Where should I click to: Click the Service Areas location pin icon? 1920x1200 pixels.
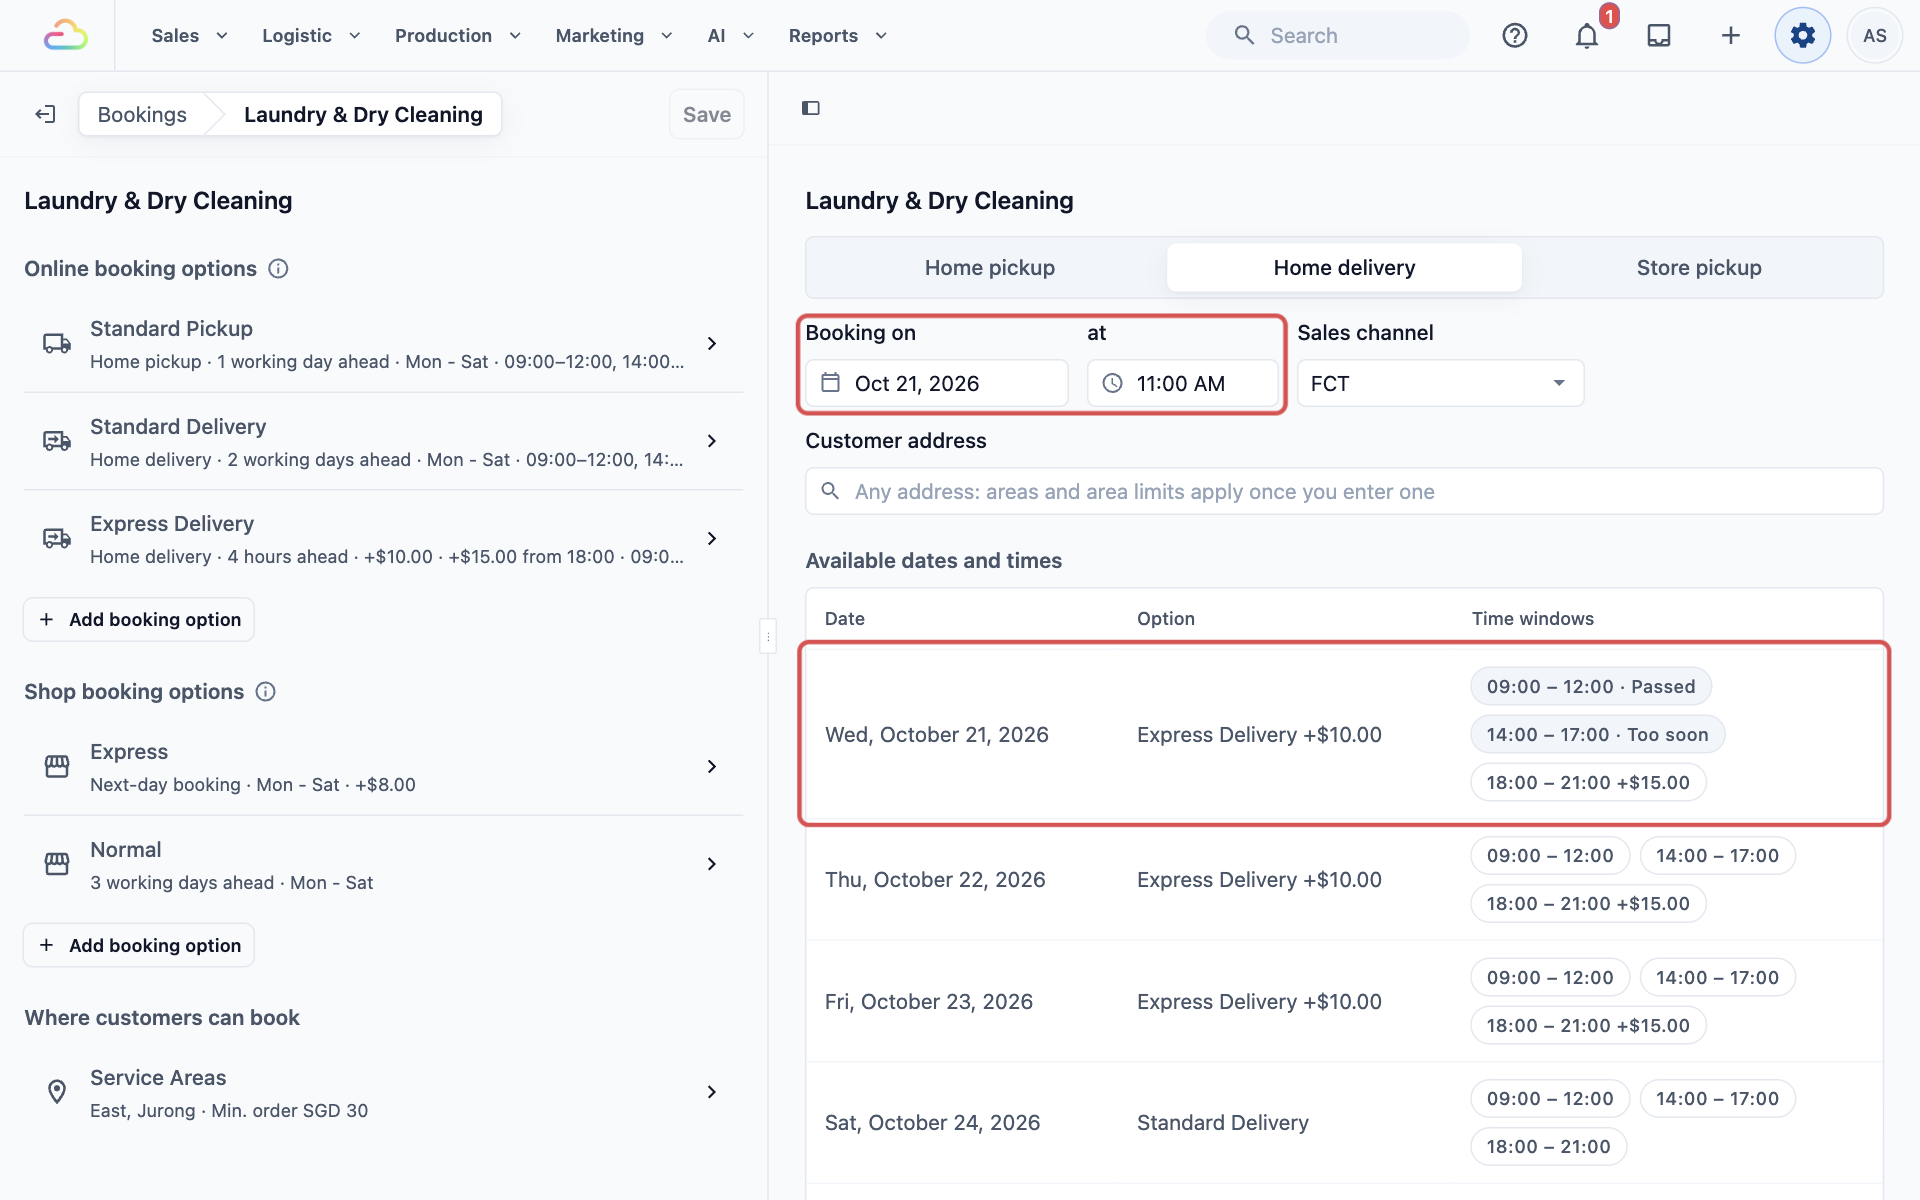tap(57, 1092)
